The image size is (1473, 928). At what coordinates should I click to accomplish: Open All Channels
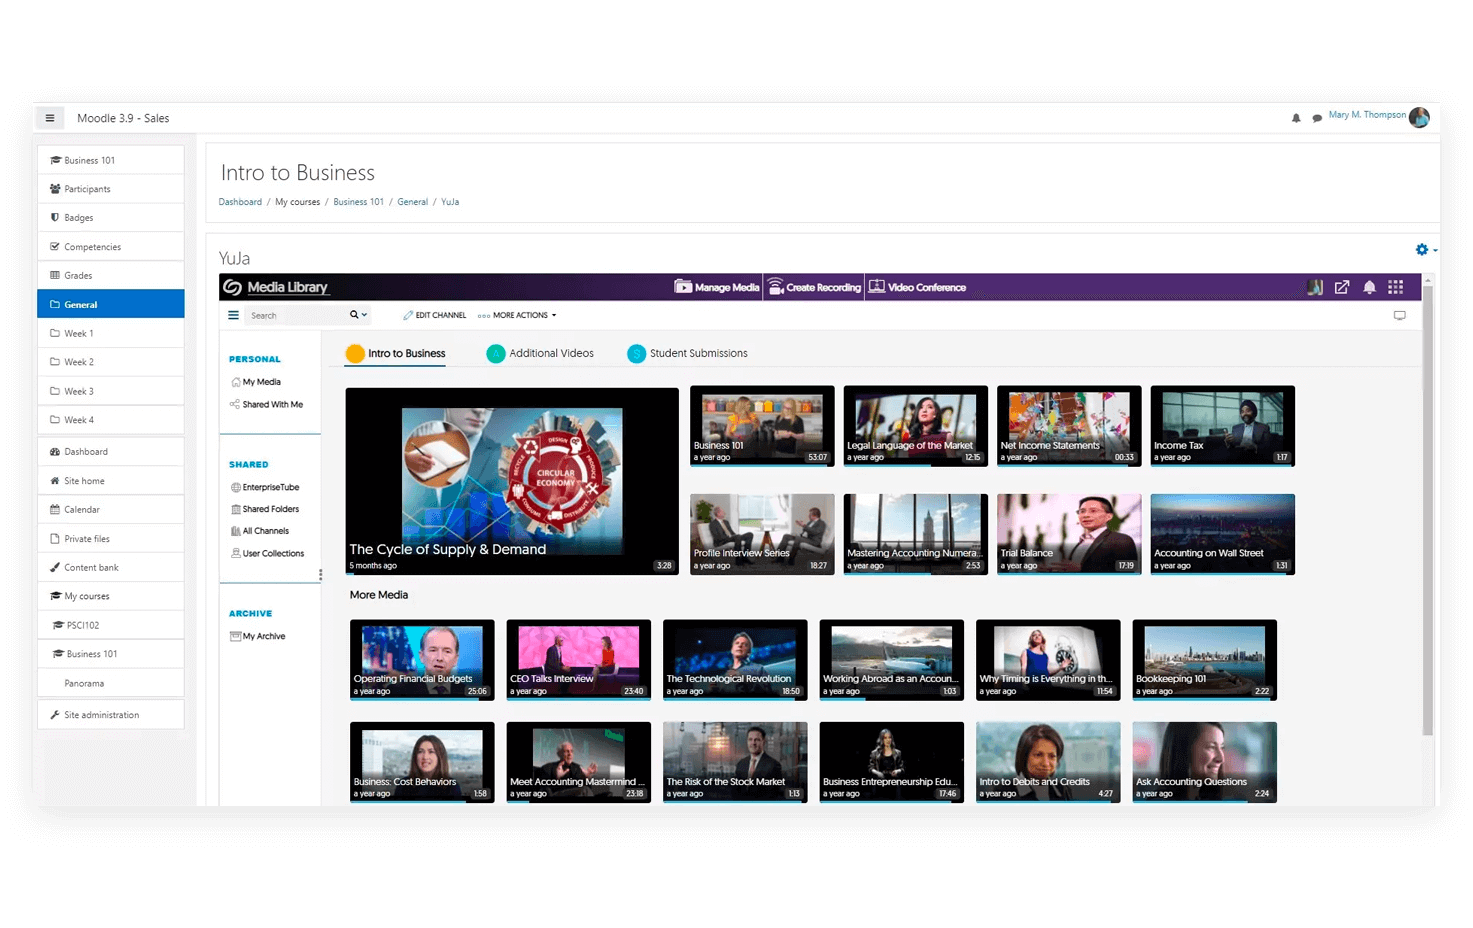click(260, 531)
